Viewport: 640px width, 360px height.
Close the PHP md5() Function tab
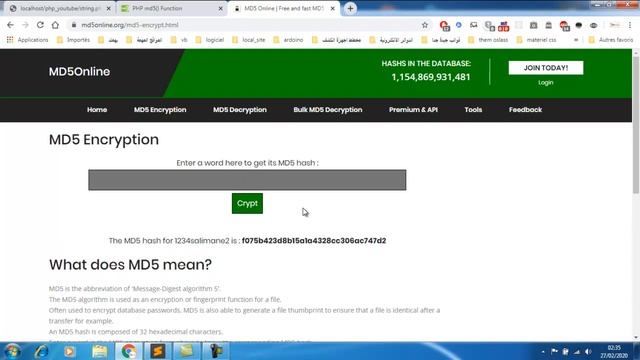tap(220, 8)
